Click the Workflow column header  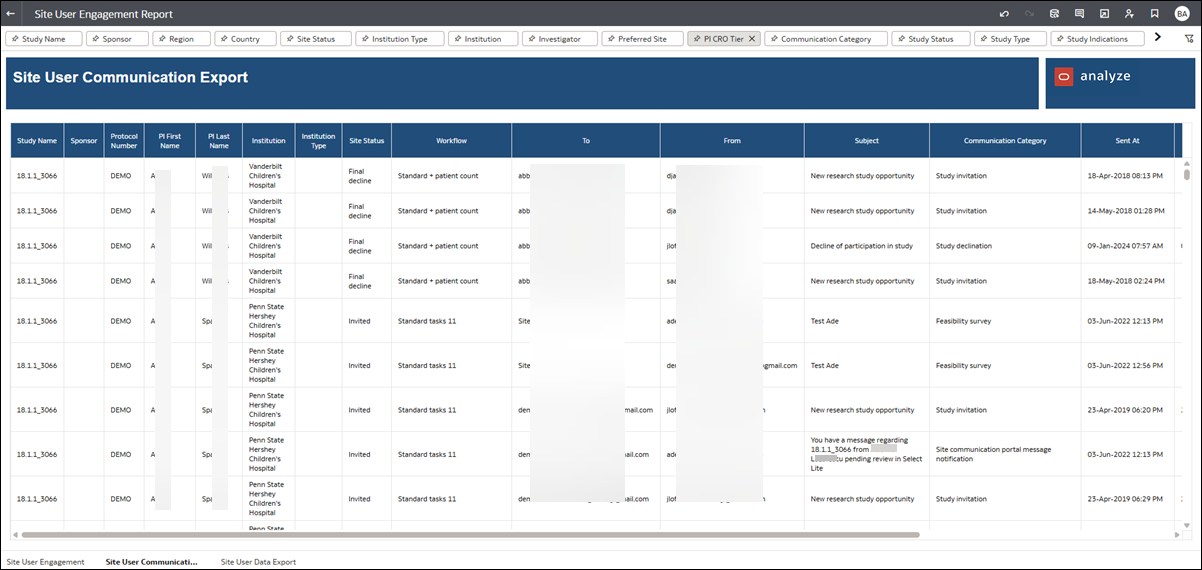[452, 141]
